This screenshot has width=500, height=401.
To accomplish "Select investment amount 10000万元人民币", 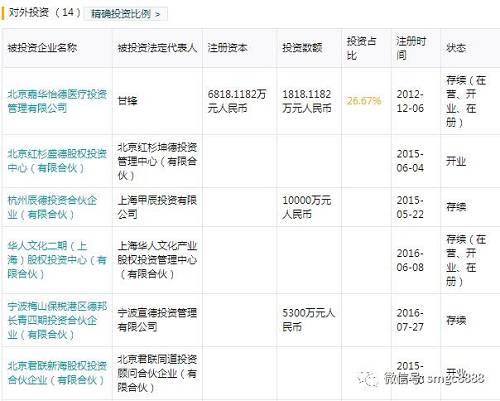I will coord(307,207).
